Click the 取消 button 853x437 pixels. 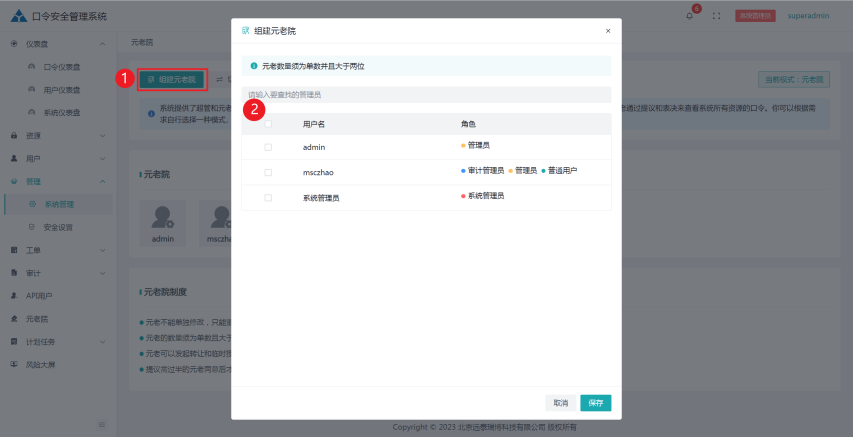[x=560, y=403]
